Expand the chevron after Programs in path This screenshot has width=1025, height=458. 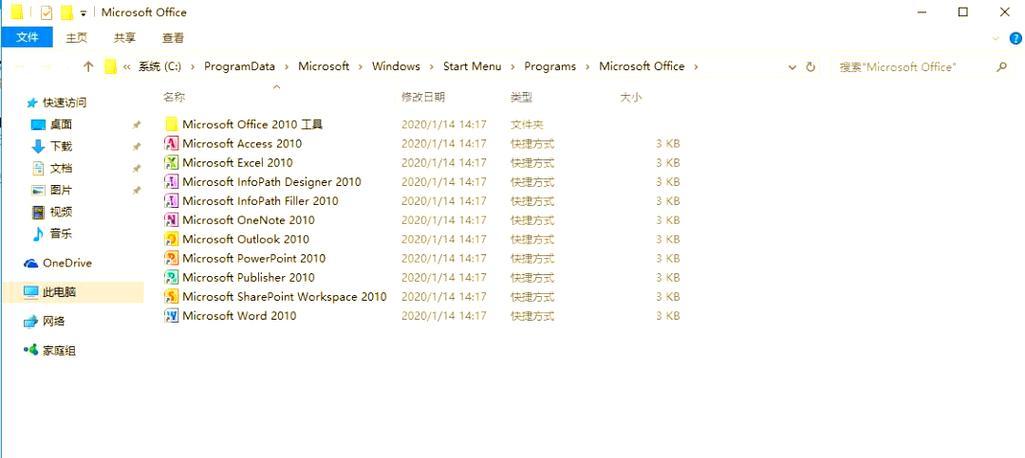coord(588,67)
